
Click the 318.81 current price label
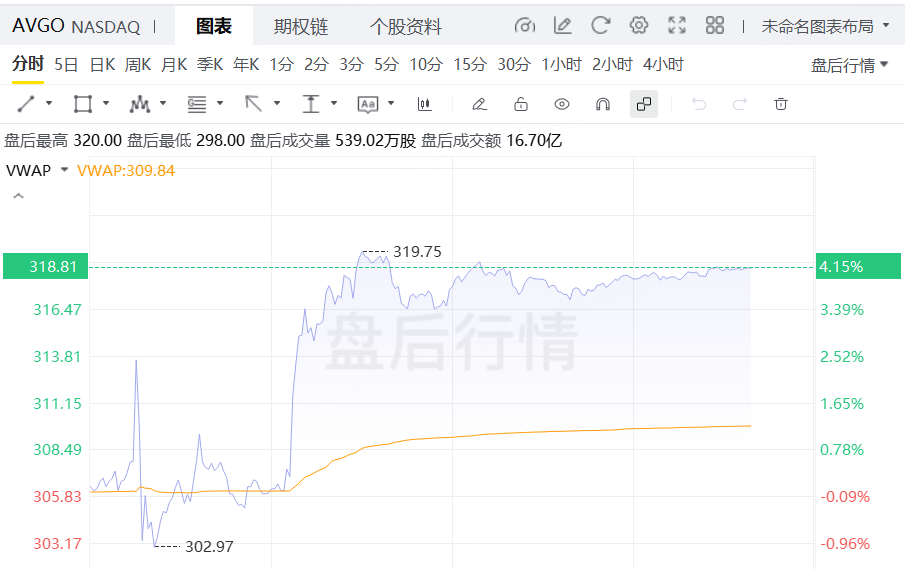45,267
